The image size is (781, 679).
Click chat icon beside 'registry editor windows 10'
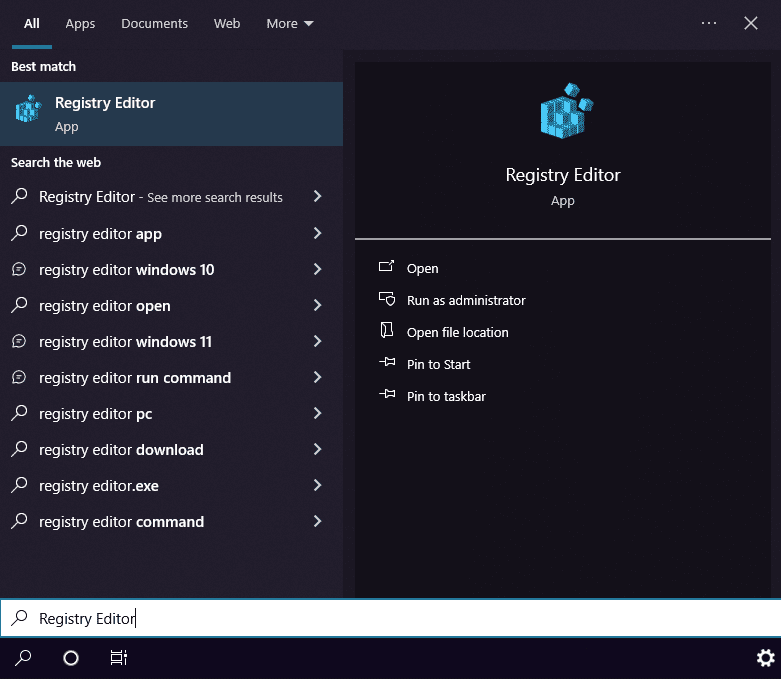19,270
